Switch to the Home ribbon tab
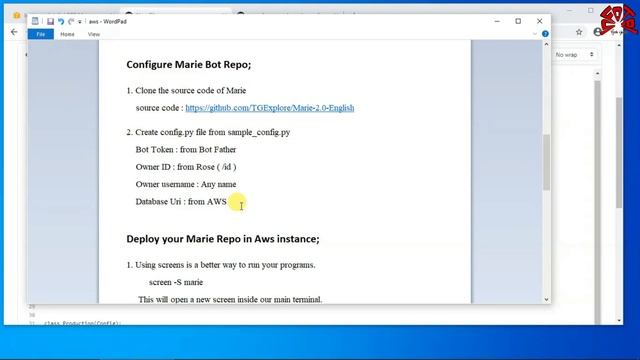This screenshot has height=360, width=640. tap(67, 34)
